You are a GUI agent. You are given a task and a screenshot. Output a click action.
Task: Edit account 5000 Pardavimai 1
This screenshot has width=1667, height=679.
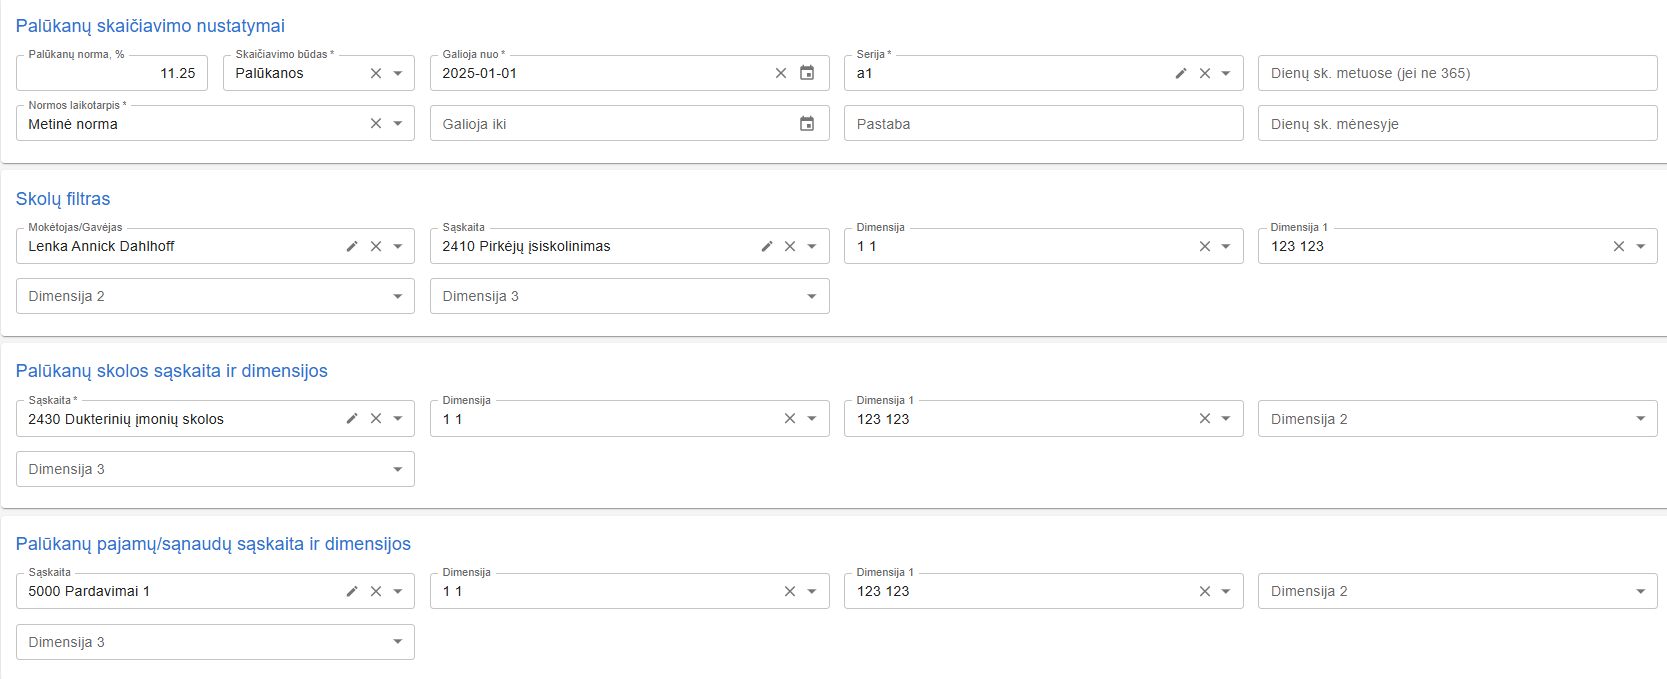352,591
